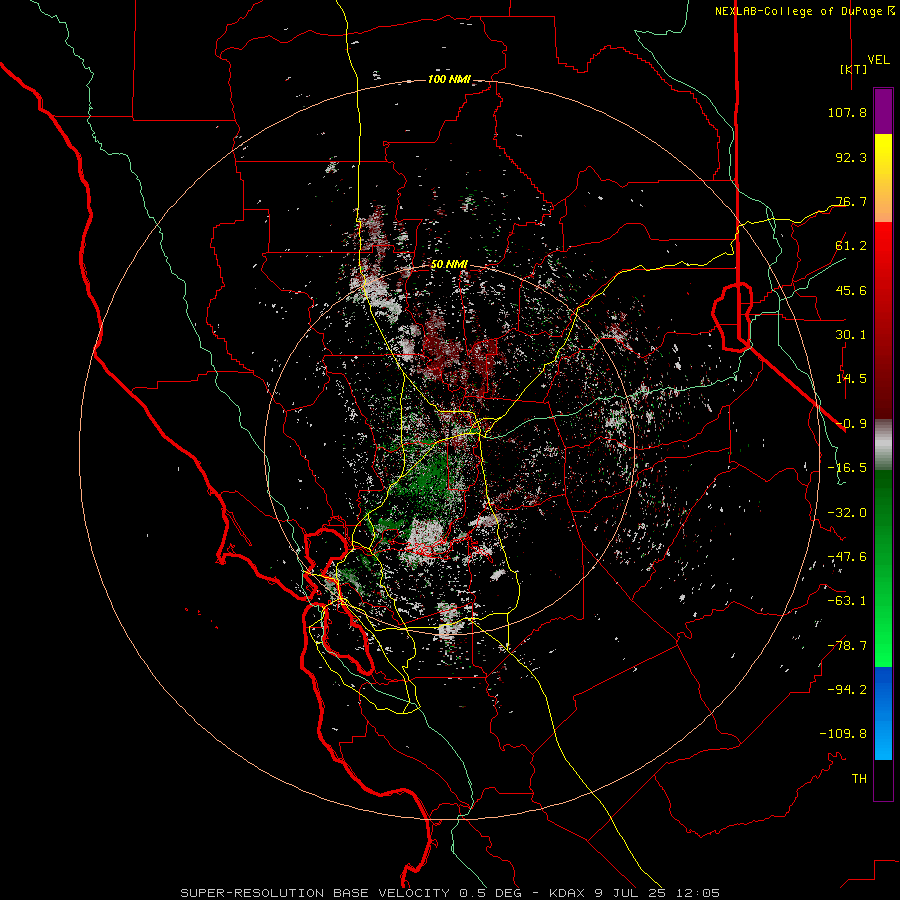The image size is (900, 900).
Task: Click the 30.1 legend value
Action: (x=851, y=335)
